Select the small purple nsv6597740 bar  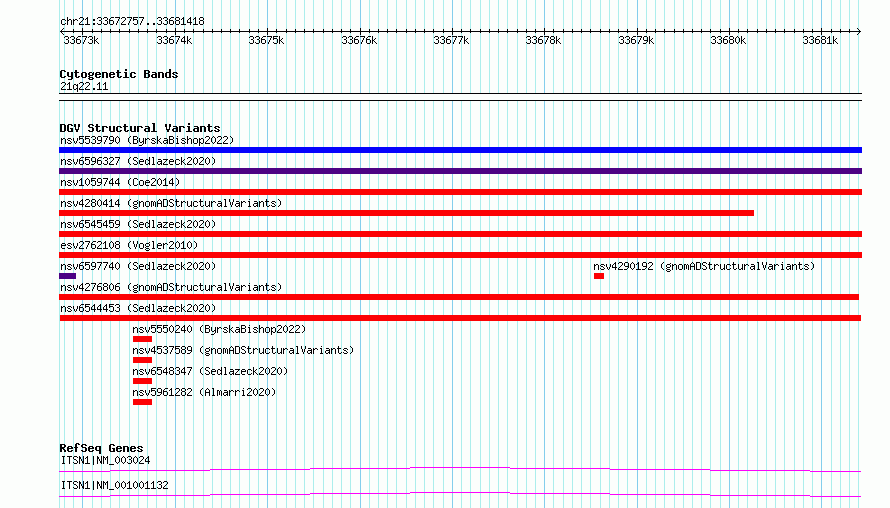68,276
